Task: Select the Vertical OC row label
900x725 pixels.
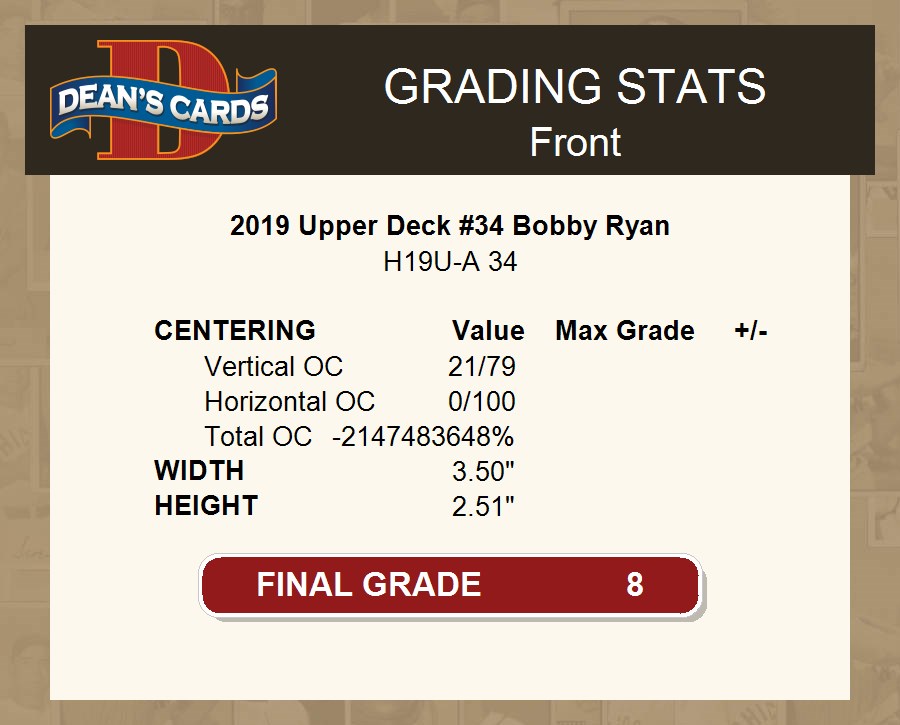Action: click(273, 367)
